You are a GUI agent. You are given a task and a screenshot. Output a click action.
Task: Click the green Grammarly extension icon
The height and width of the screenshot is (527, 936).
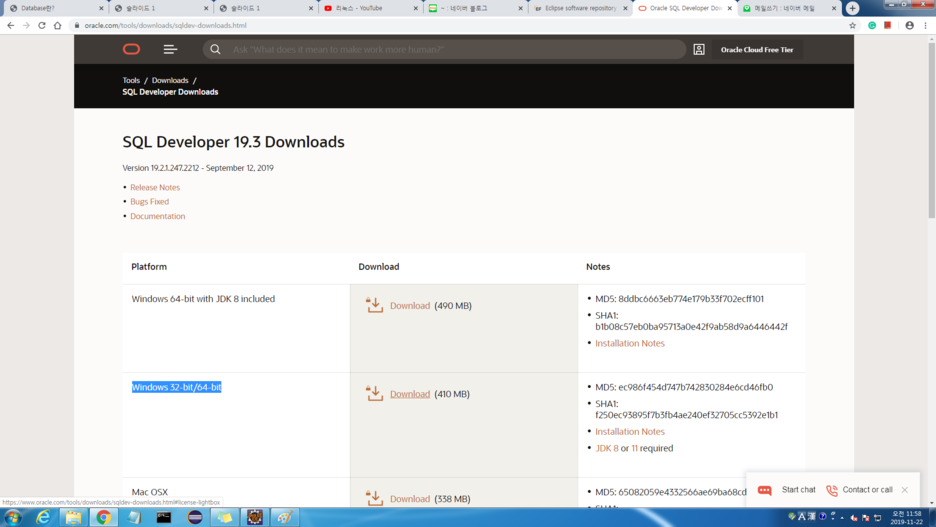(872, 26)
